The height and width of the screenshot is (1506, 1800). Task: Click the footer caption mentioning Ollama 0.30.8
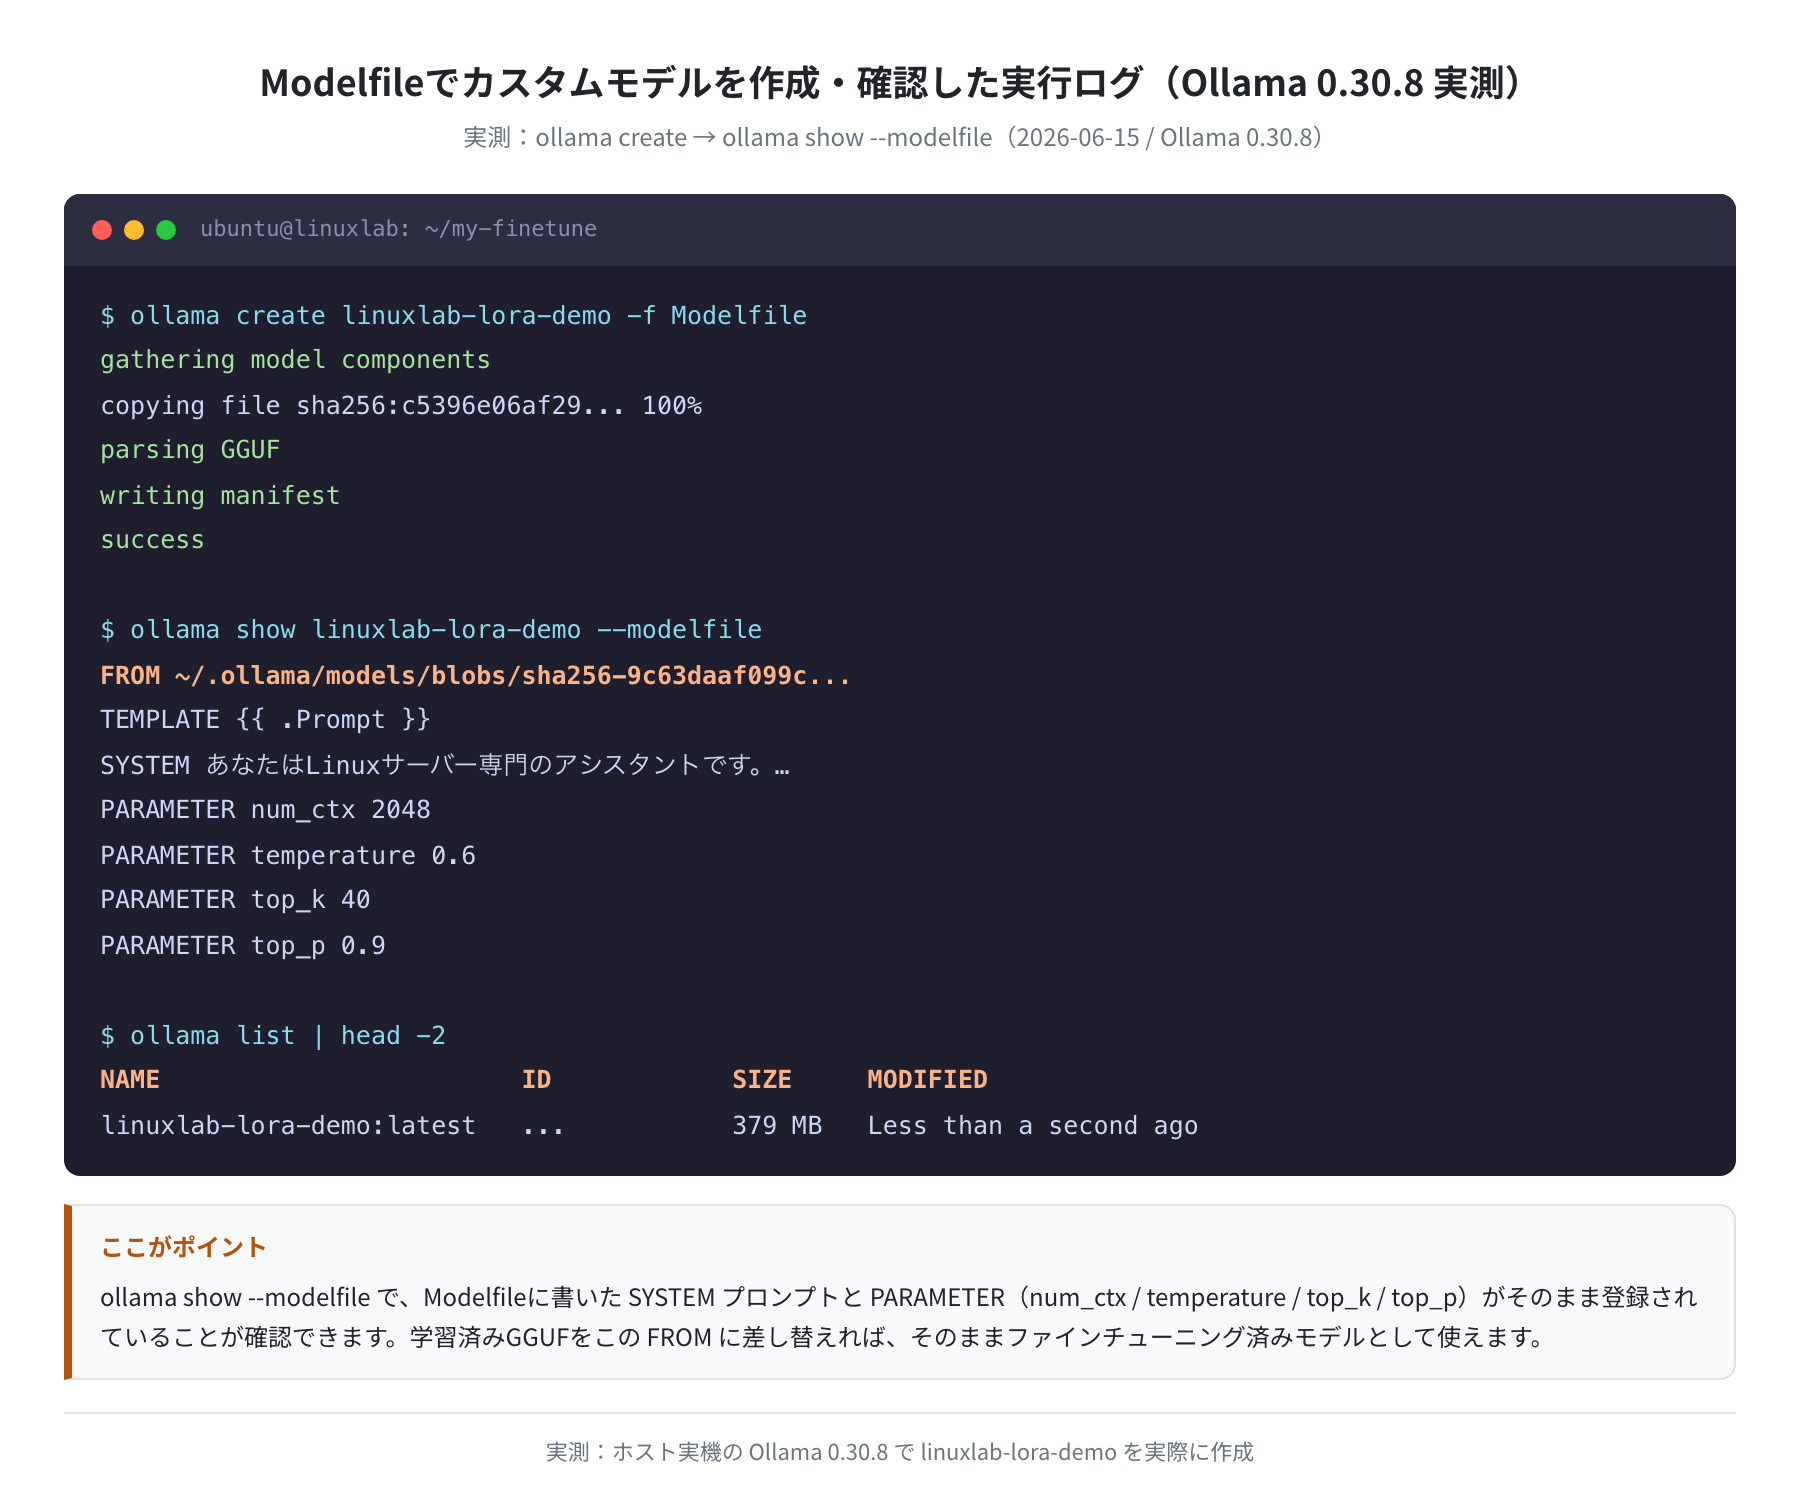click(899, 1452)
